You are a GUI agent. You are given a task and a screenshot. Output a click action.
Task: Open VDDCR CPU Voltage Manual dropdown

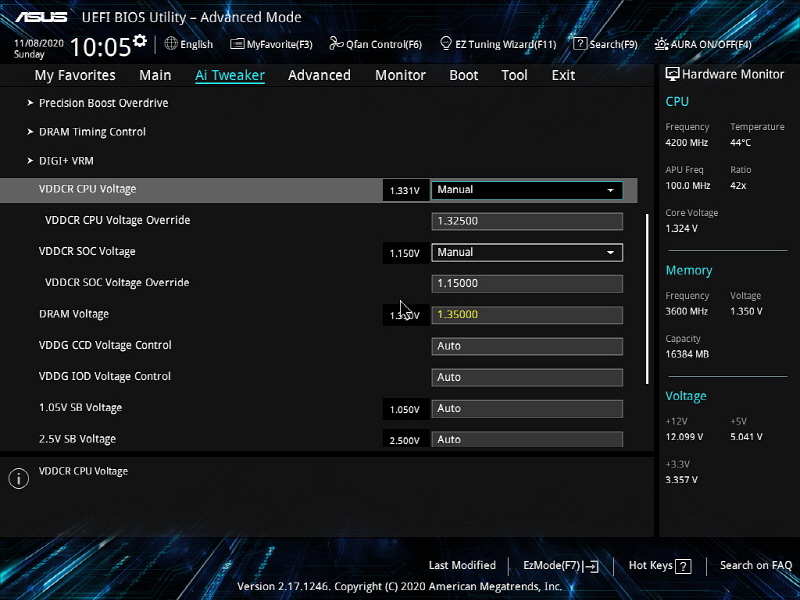pyautogui.click(x=527, y=190)
